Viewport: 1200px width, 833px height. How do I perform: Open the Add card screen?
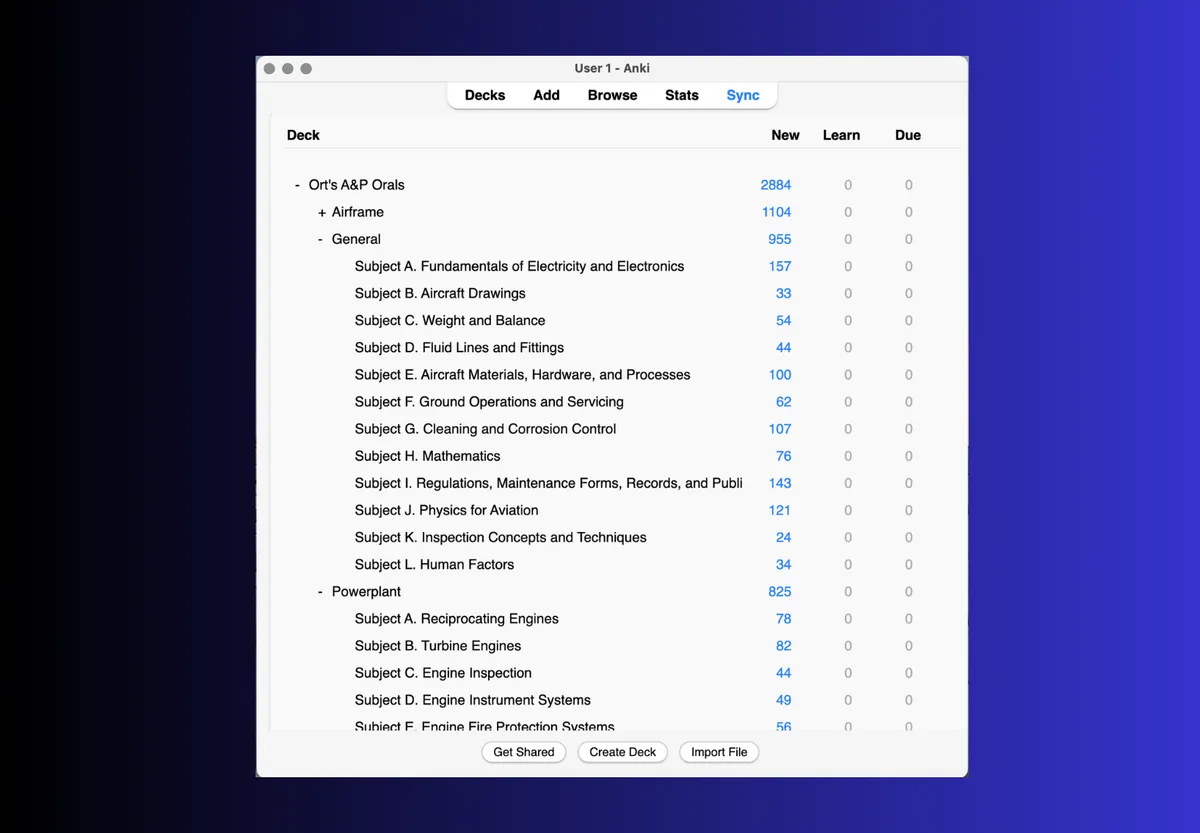point(546,95)
